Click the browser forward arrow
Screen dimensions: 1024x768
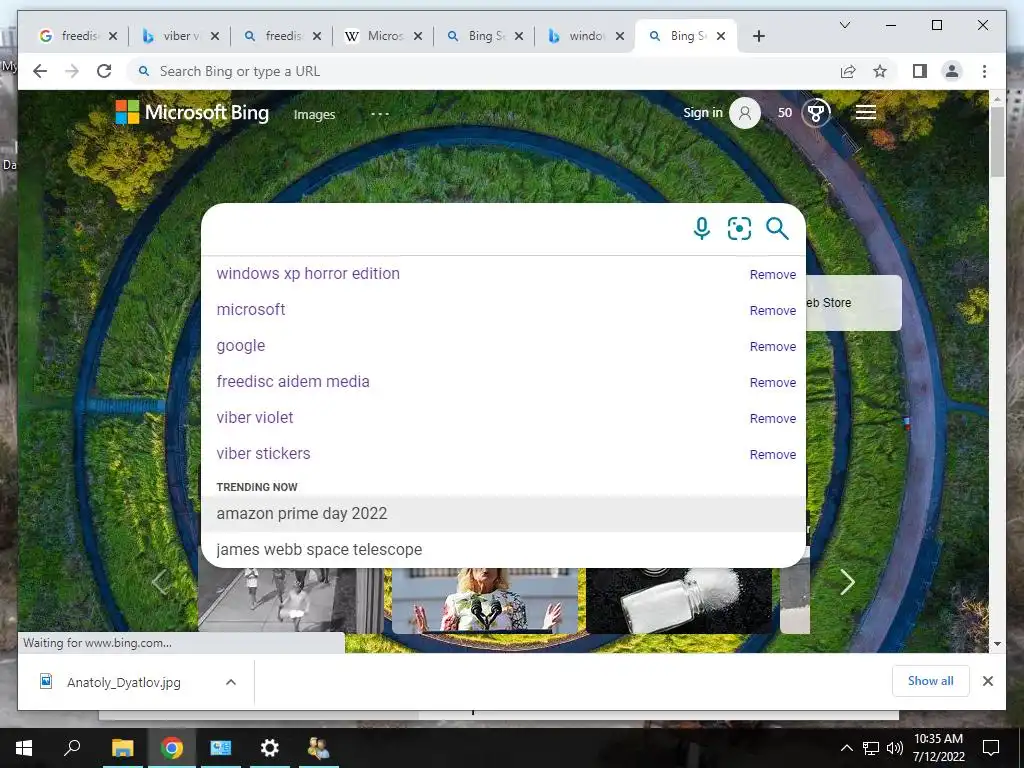[x=72, y=71]
